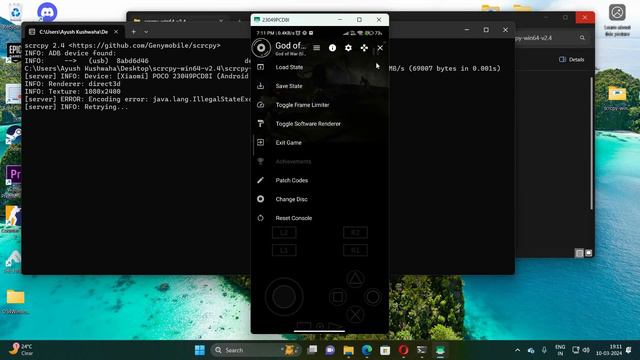Add a new terminal tab with plus
Image resolution: width=640 pixels, height=360 pixels.
click(x=133, y=31)
